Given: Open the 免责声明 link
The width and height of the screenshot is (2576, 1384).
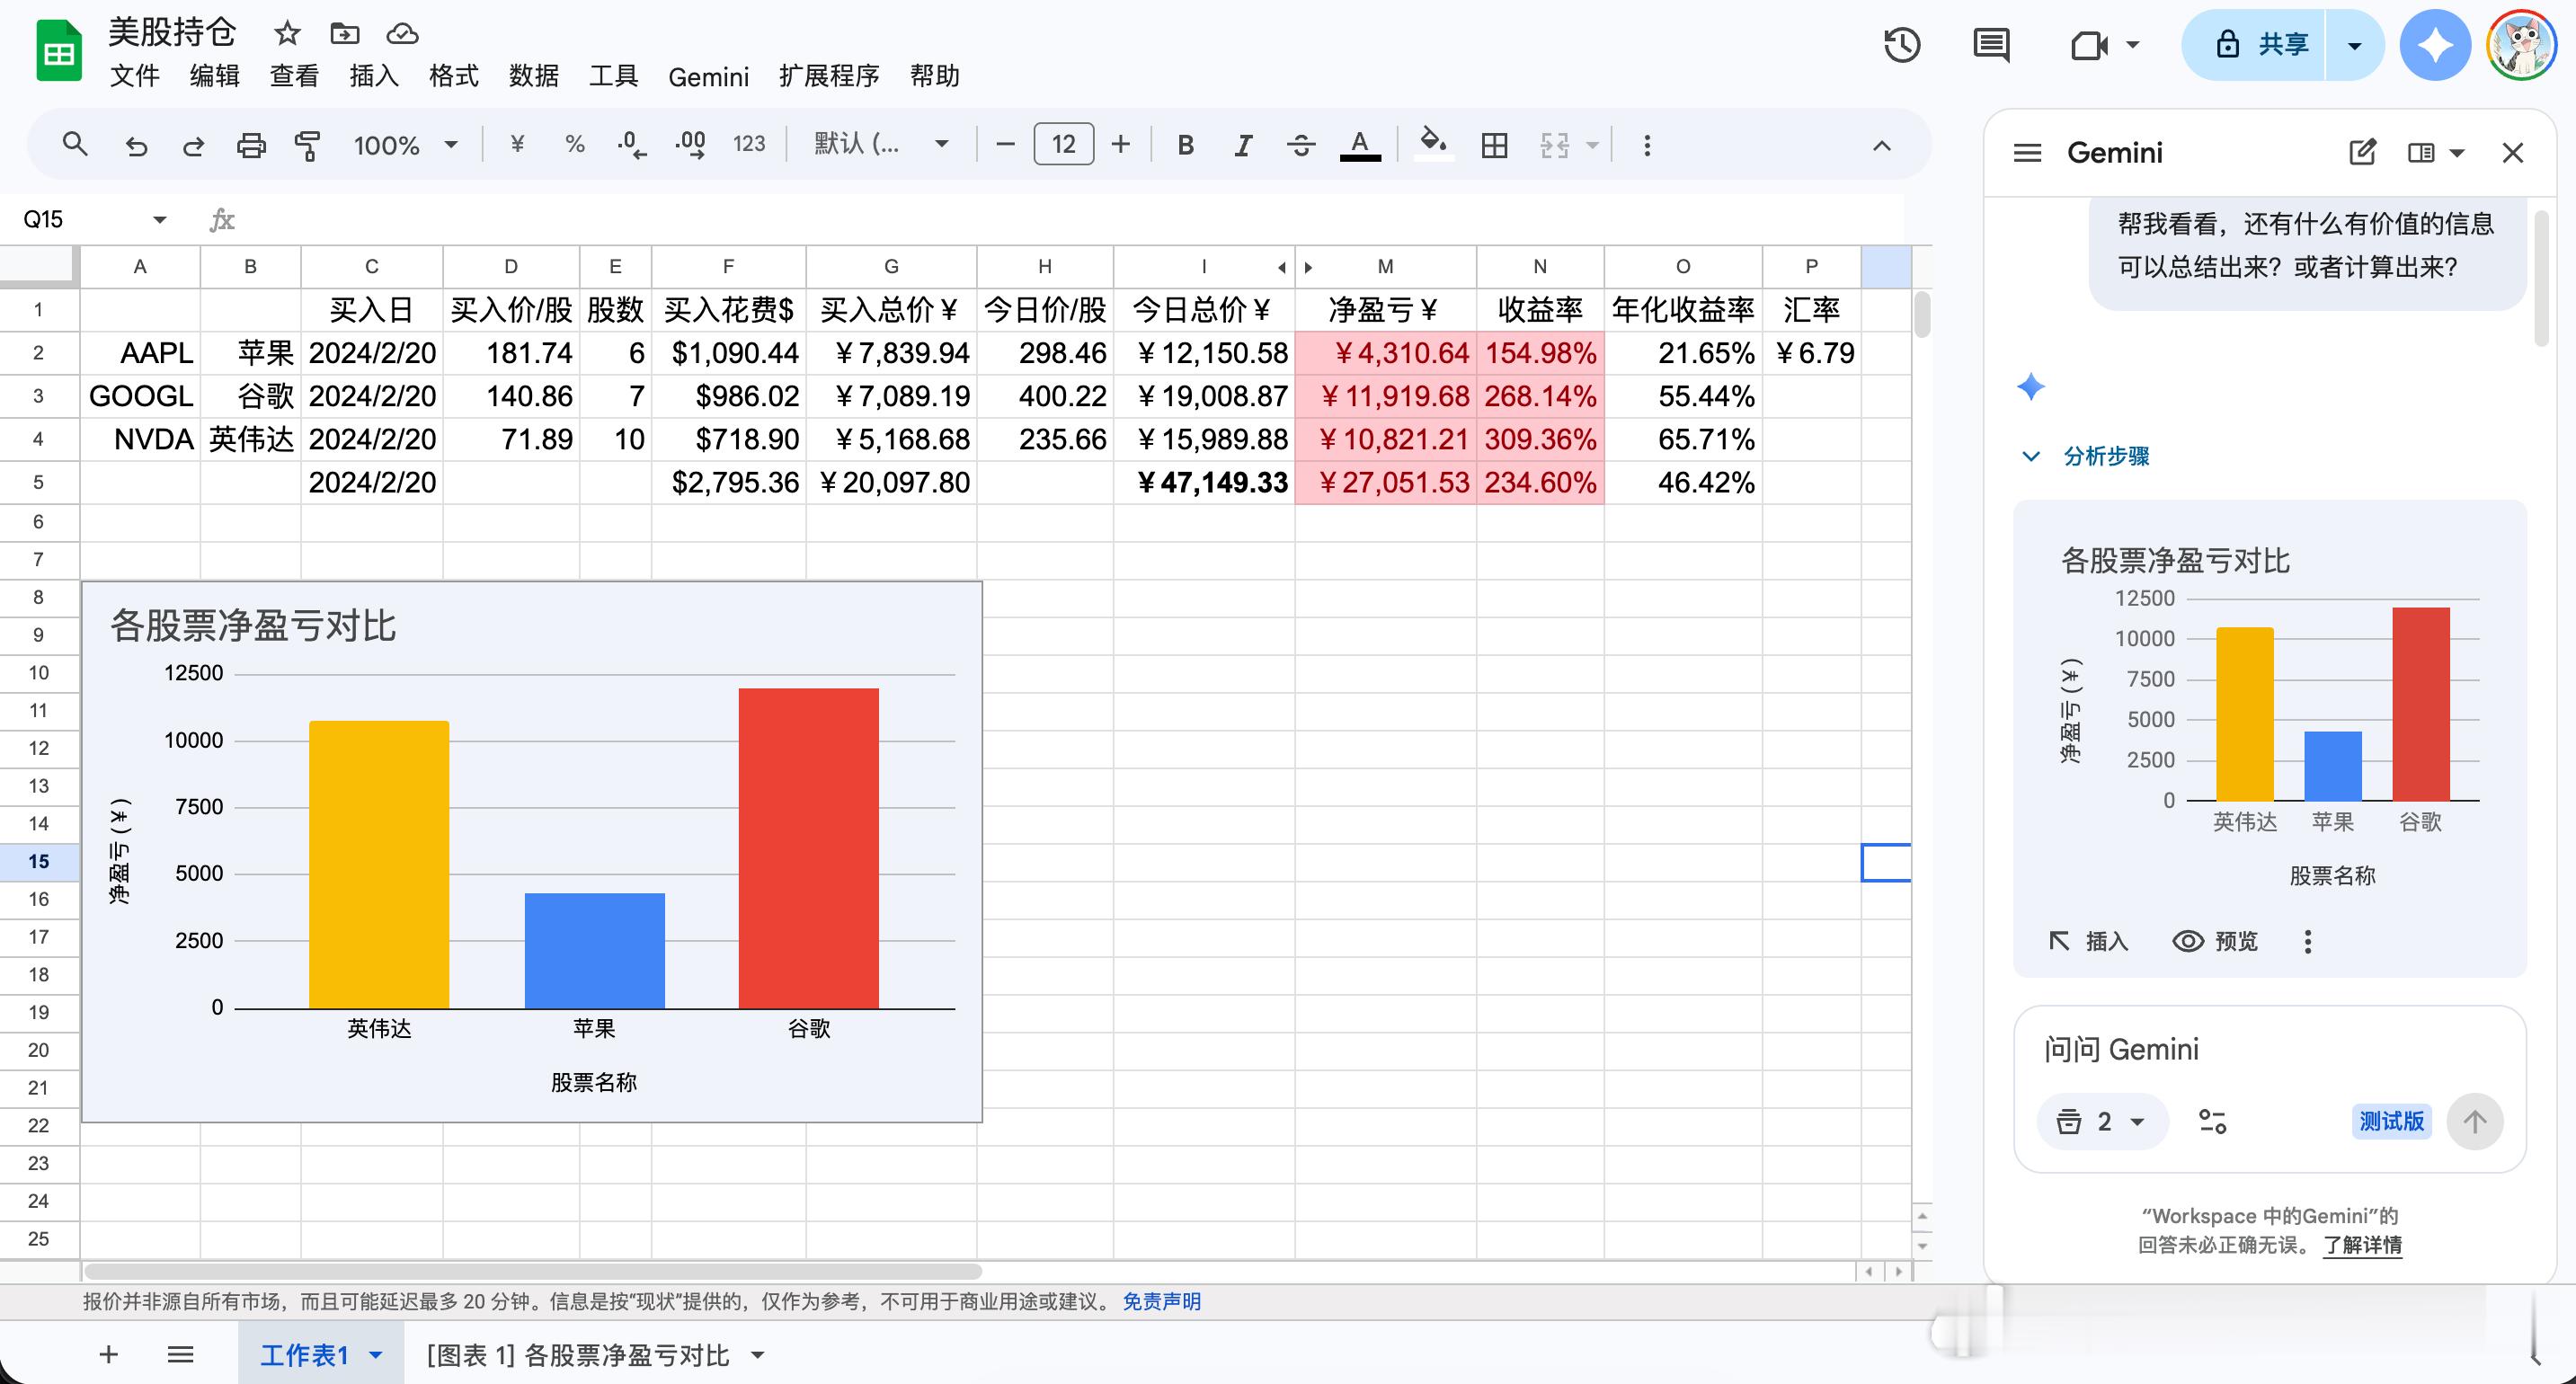Looking at the screenshot, I should (1161, 1301).
